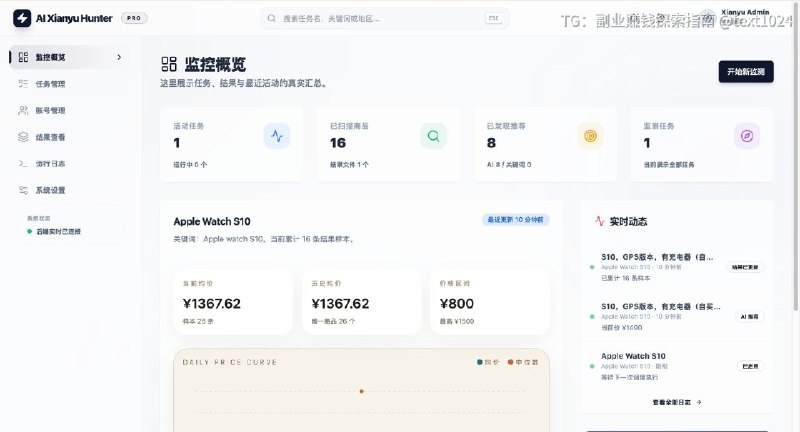Screen dimensions: 800x432
Task: Click the green search icon on 已扫描商品 card
Action: (x=434, y=136)
